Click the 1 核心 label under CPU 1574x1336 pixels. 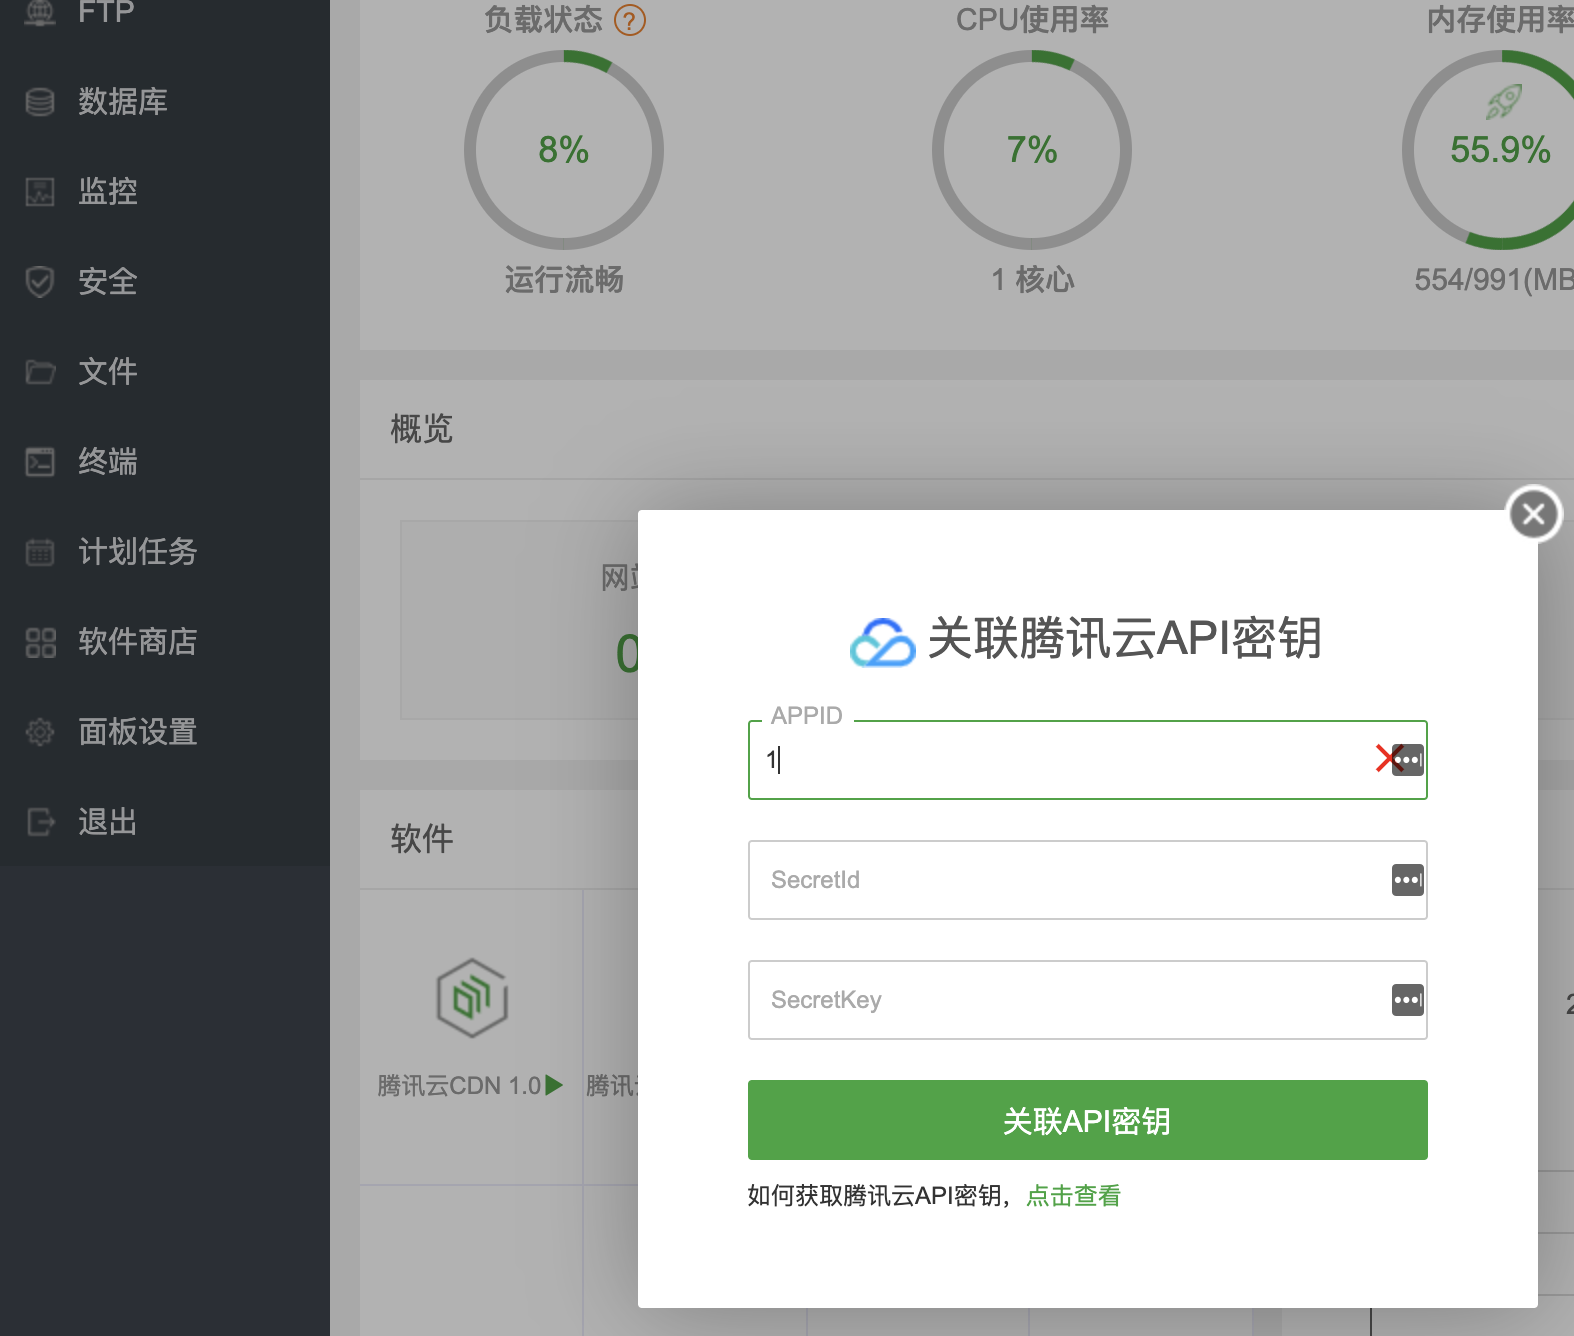point(1033,280)
